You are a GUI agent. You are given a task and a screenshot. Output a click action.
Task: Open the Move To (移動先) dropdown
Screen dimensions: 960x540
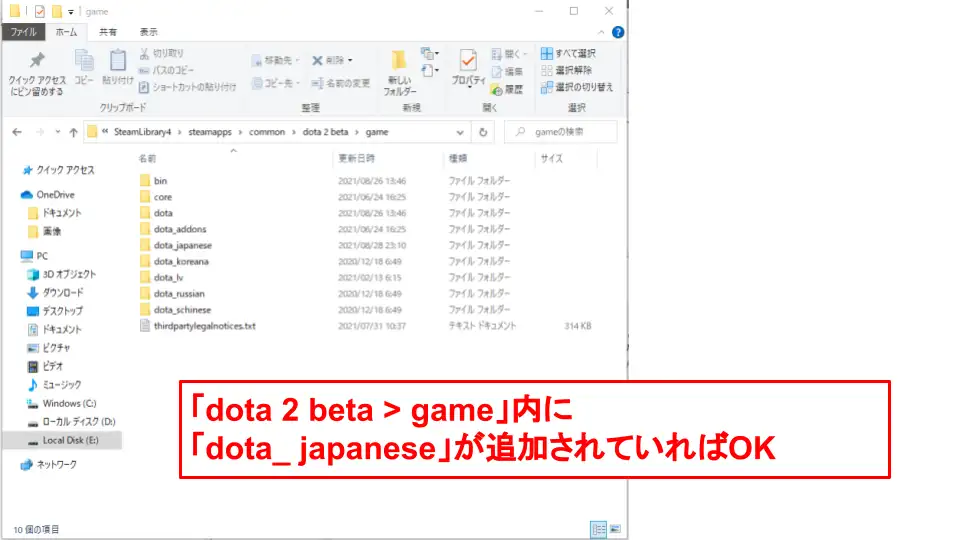click(x=276, y=60)
